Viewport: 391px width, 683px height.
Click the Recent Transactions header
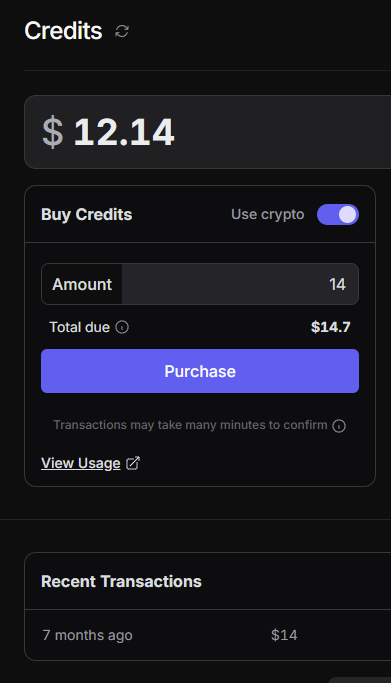121,582
